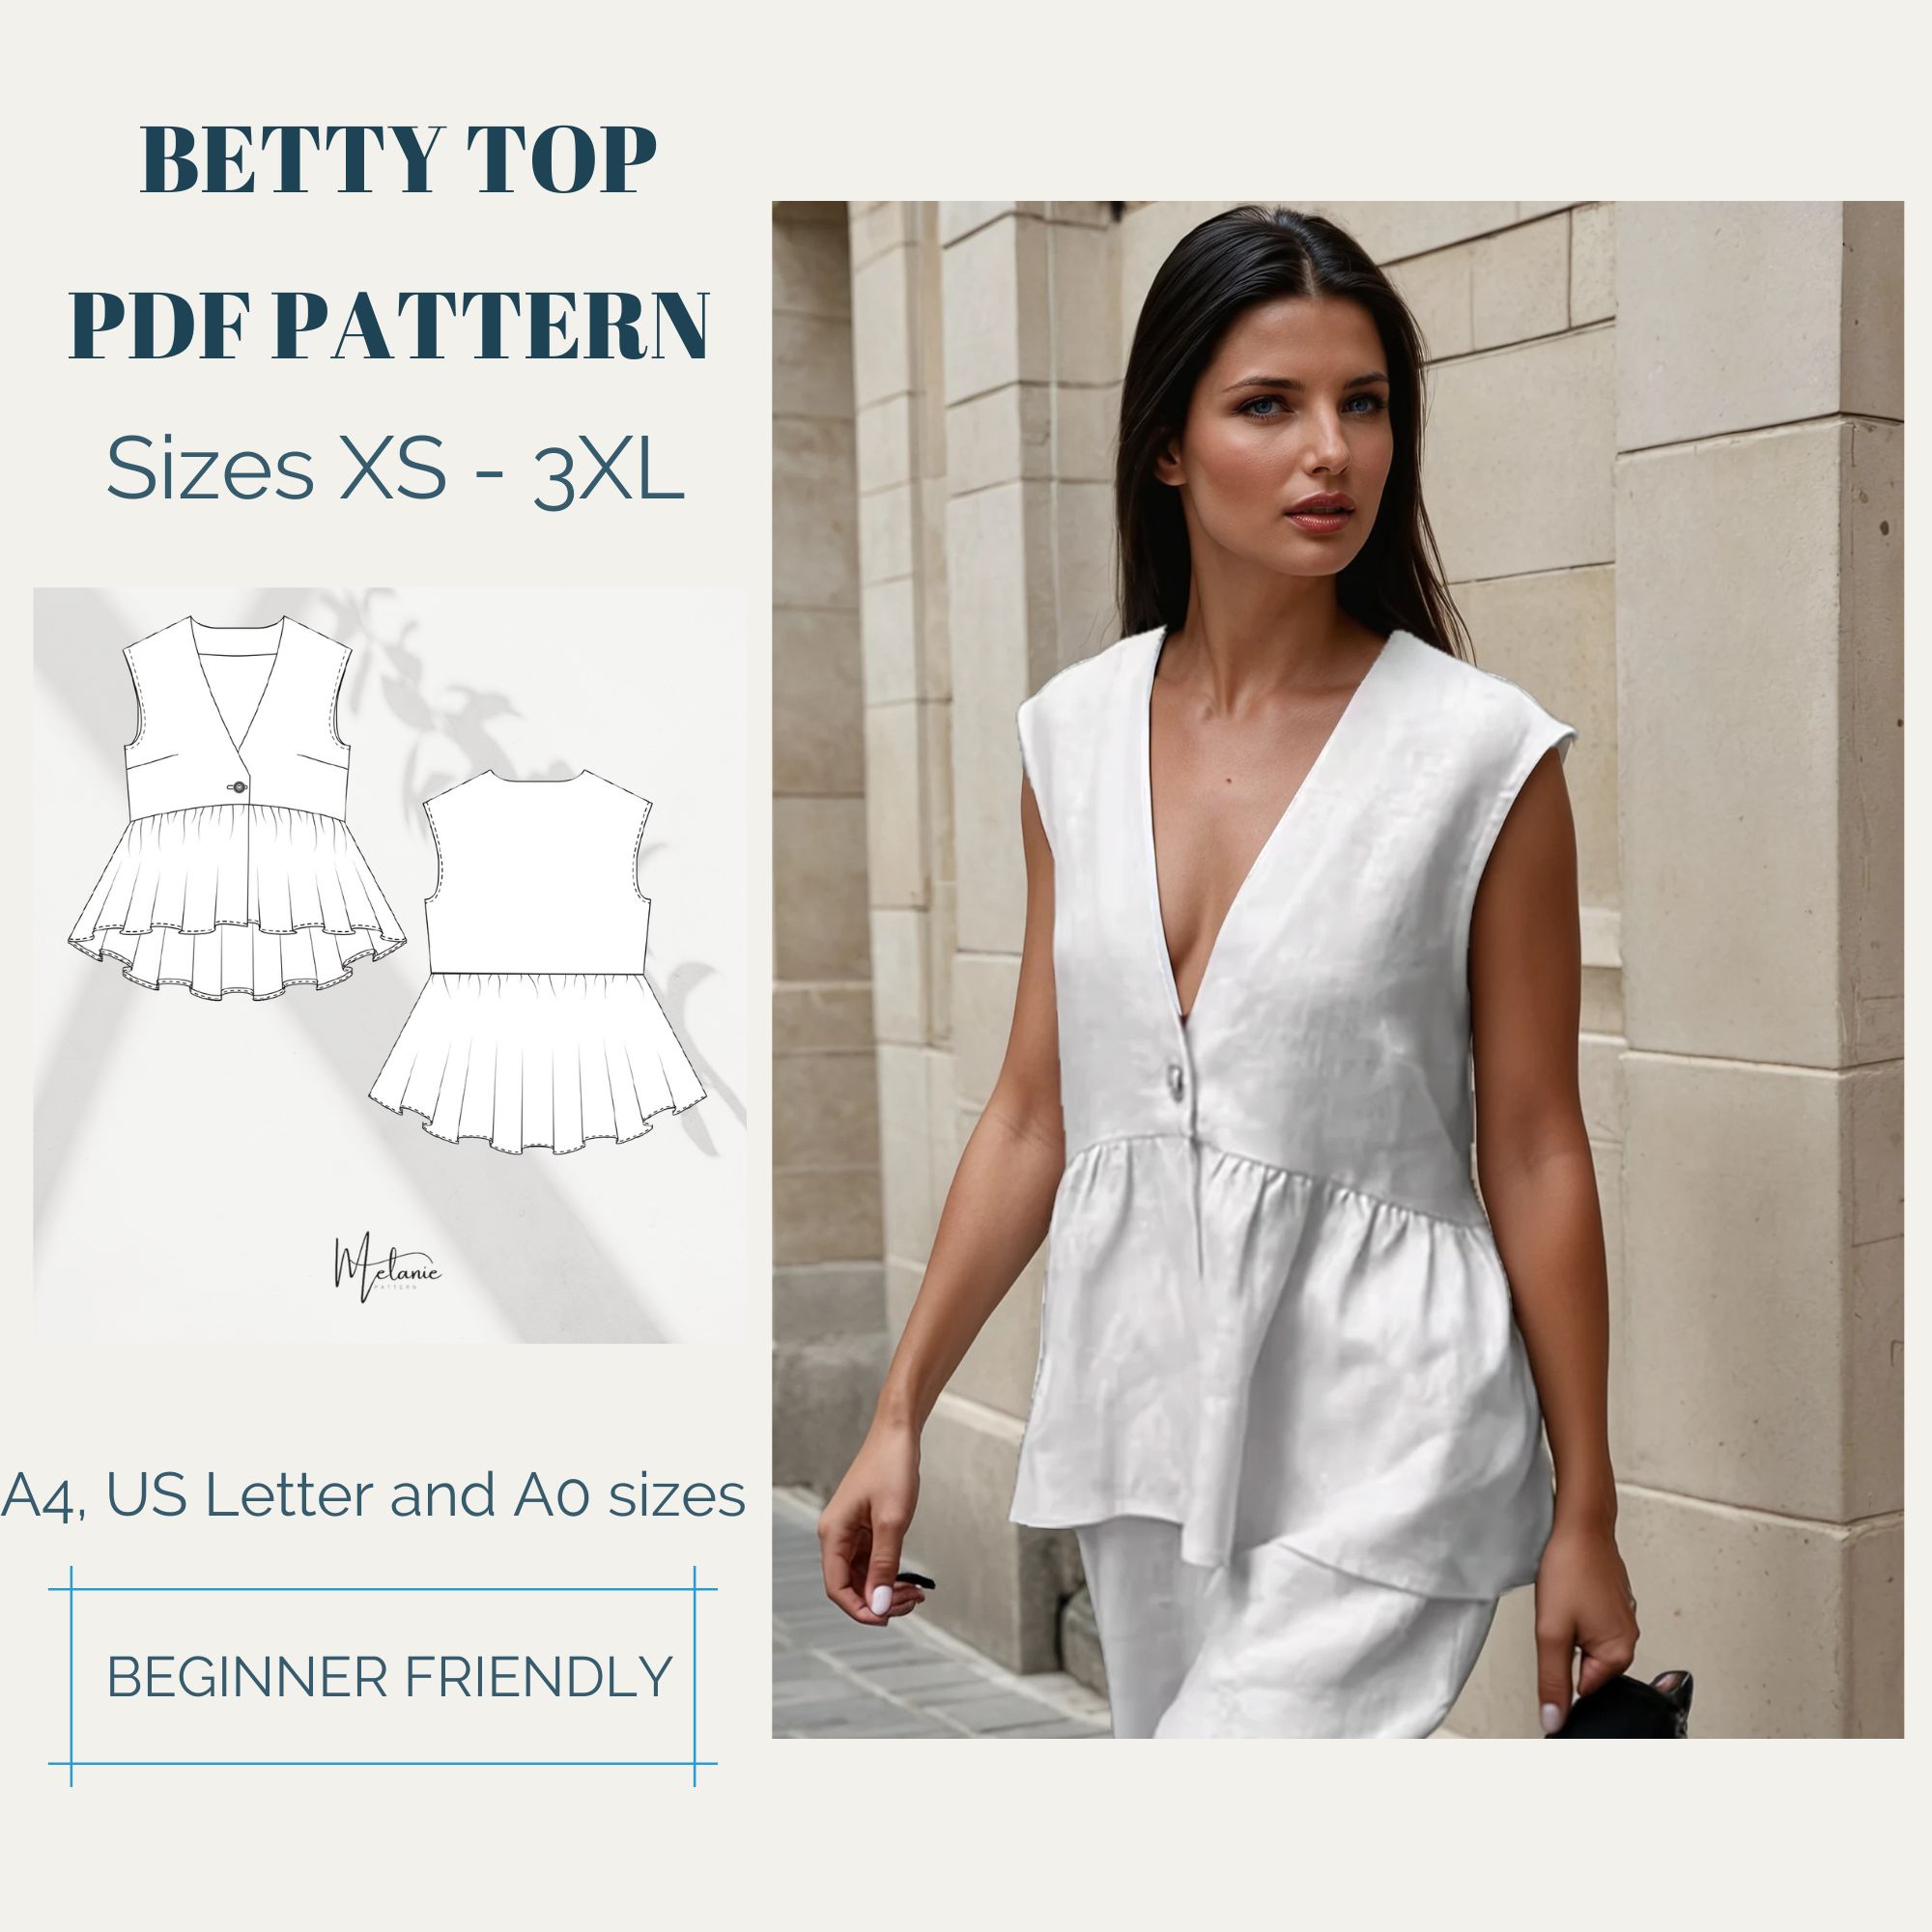This screenshot has width=1932, height=1932.
Task: Click the front view garment sketch
Action: click(x=237, y=809)
